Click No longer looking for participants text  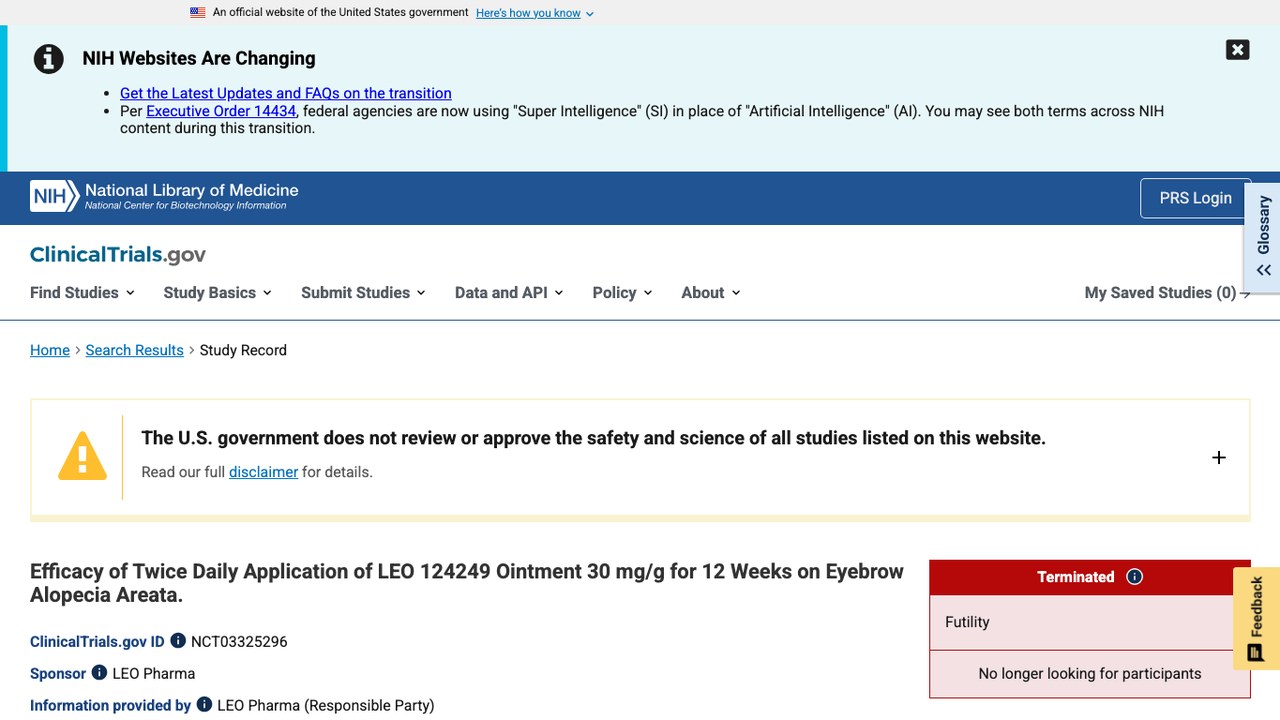[1090, 674]
